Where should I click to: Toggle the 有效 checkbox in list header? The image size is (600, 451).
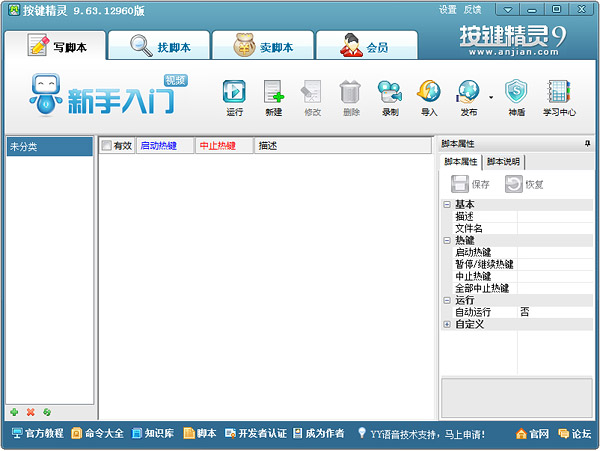107,146
